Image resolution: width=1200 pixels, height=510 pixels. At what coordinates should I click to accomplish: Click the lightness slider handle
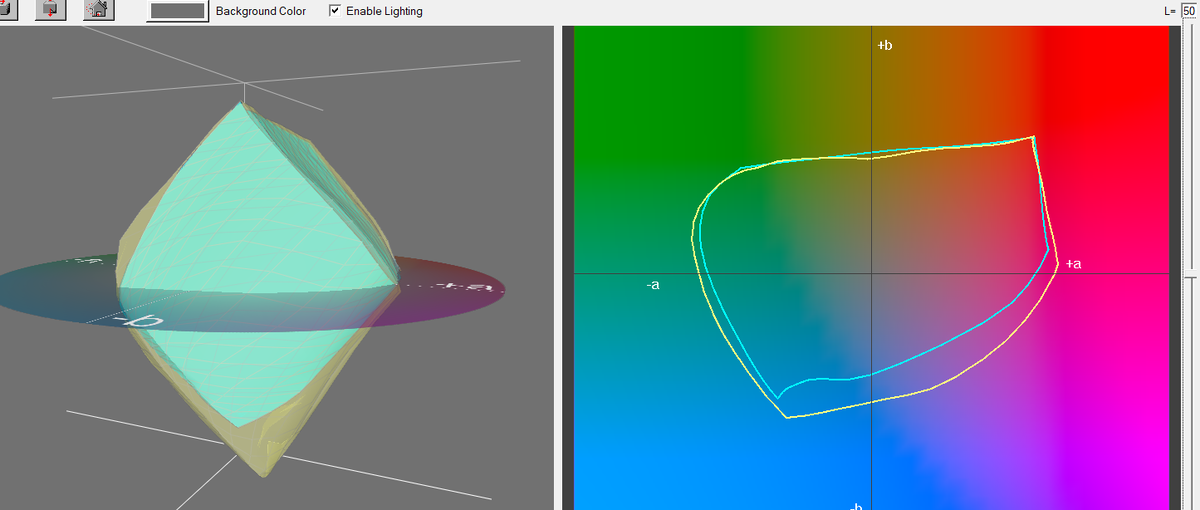pos(1190,271)
